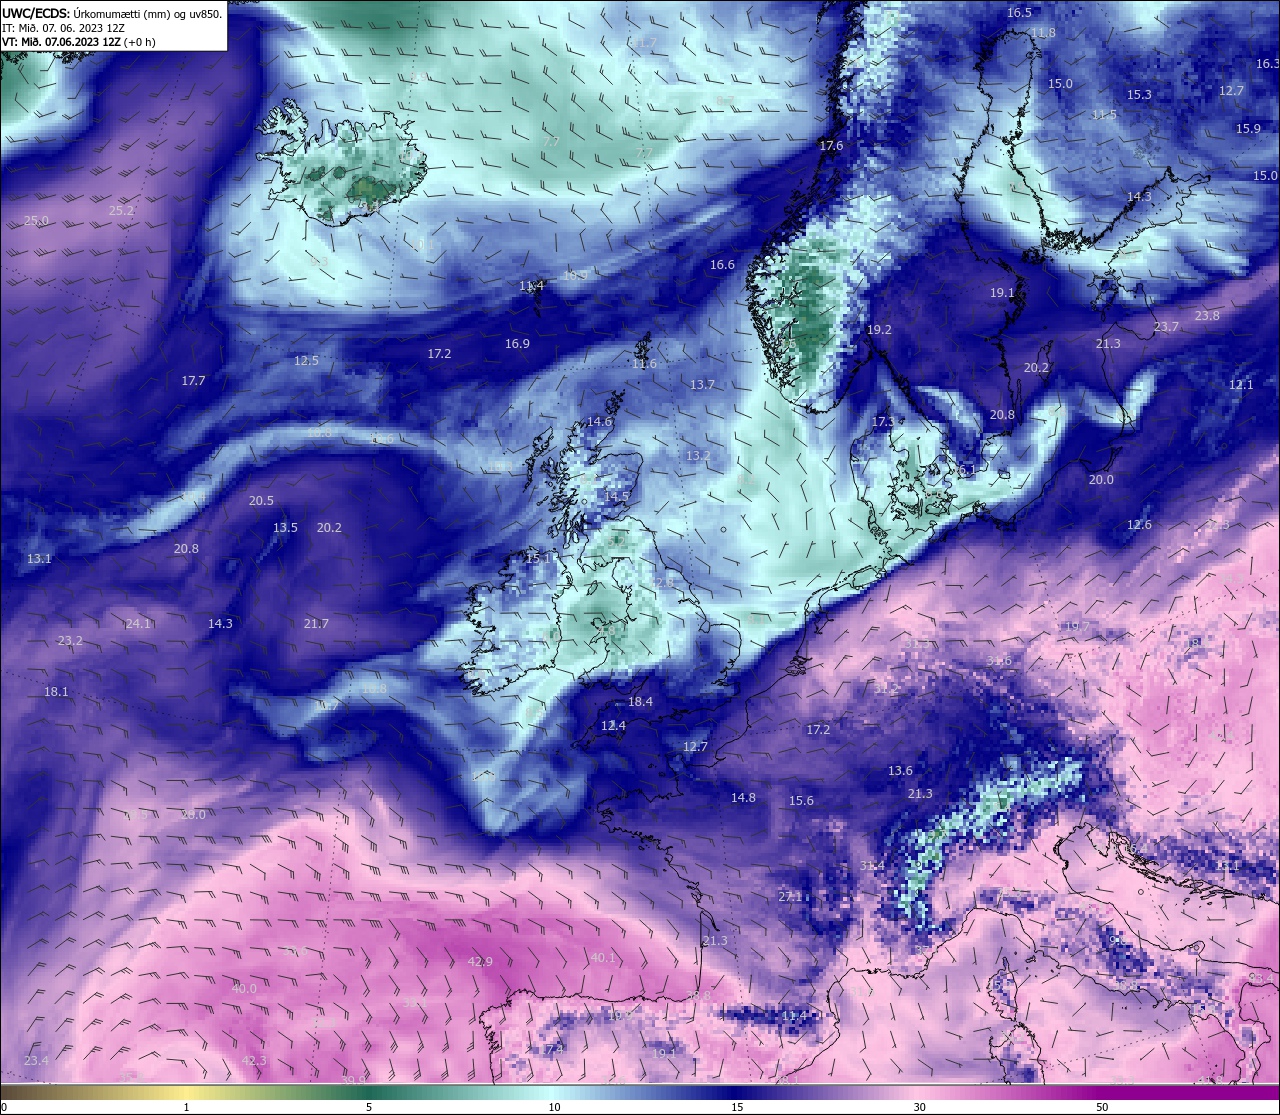Screen dimensions: 1280x1115
Task: Click the map value 15.6
Action: click(x=801, y=801)
